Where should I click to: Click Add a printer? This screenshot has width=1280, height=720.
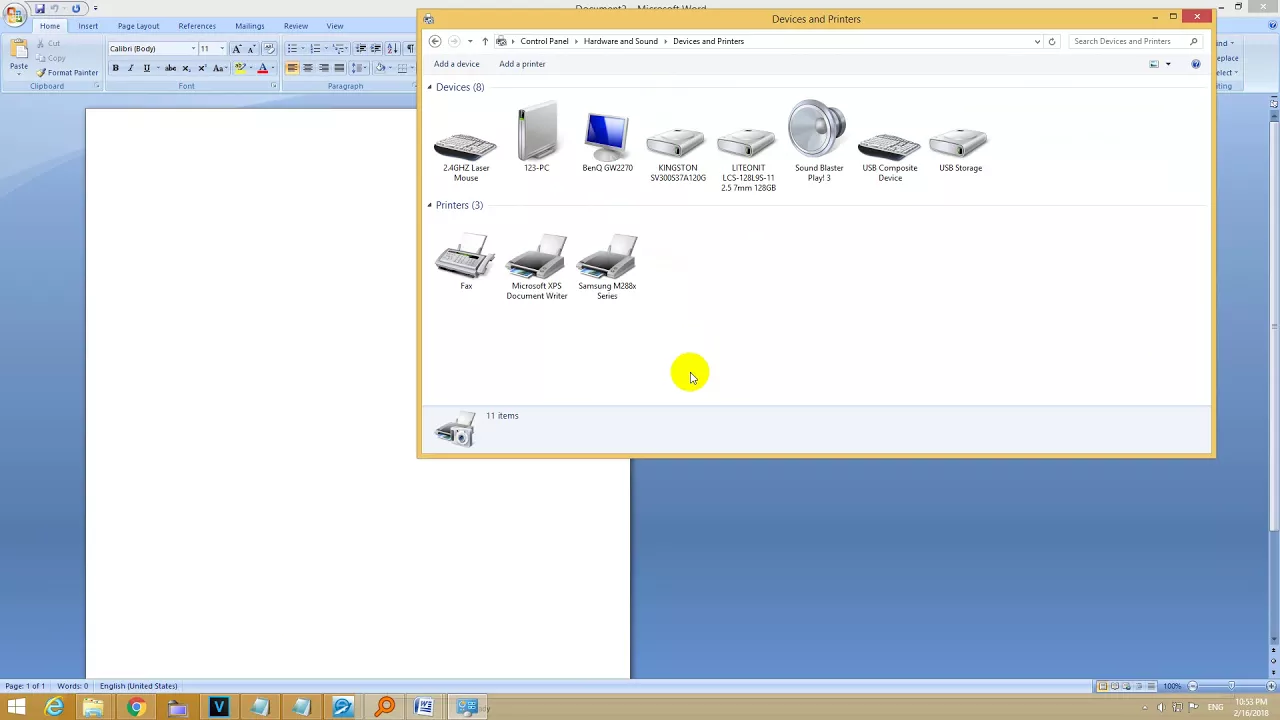(x=522, y=64)
